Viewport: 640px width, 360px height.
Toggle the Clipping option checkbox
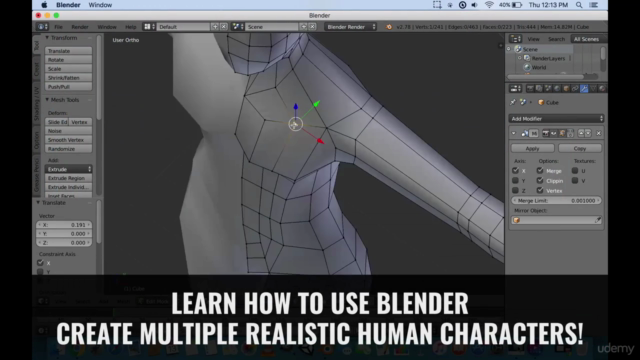coord(540,180)
